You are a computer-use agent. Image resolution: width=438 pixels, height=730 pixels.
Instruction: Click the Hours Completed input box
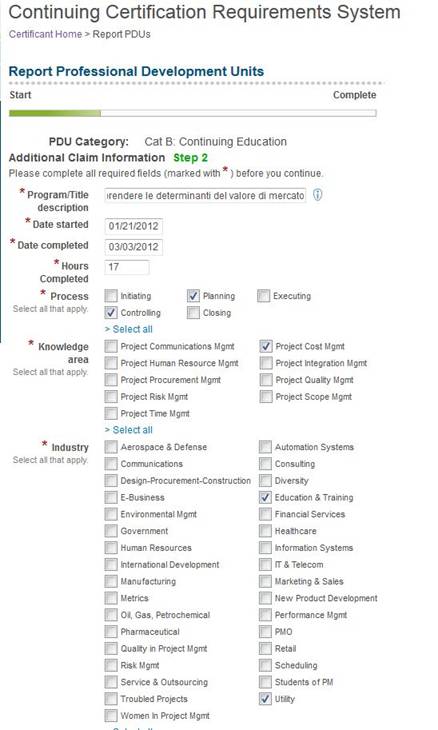click(127, 267)
